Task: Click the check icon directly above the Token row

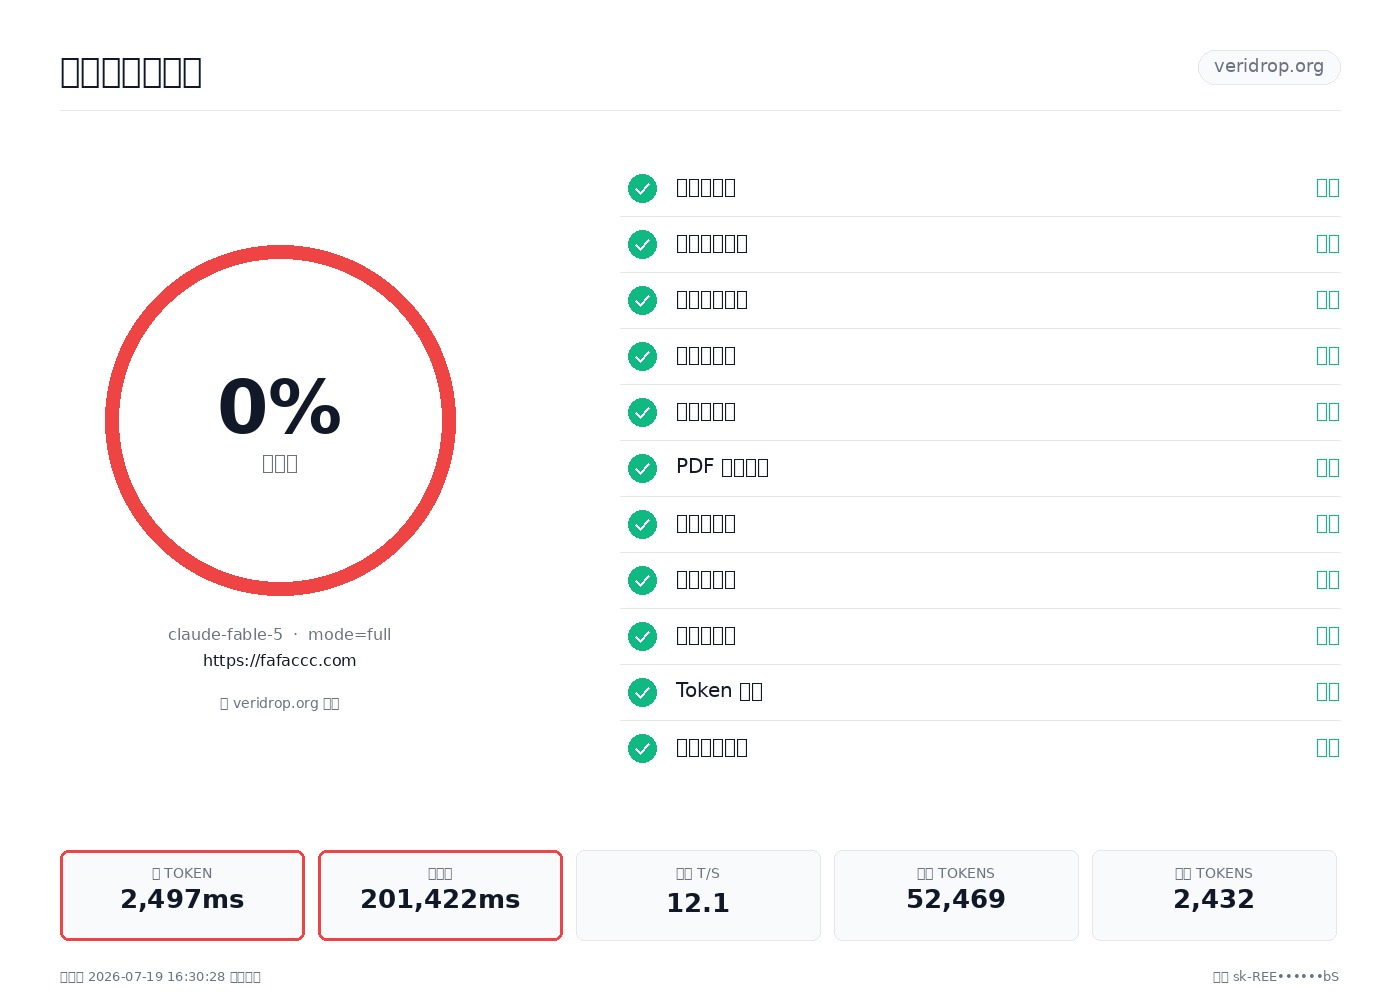Action: (642, 636)
